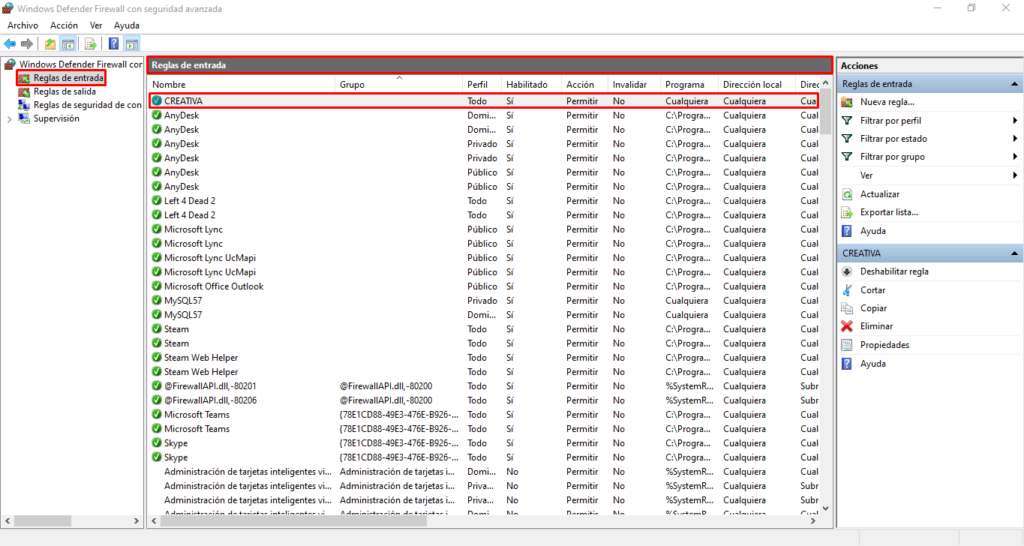Select the Left 4 Dead 2 first row
The height and width of the screenshot is (546, 1024).
483,201
